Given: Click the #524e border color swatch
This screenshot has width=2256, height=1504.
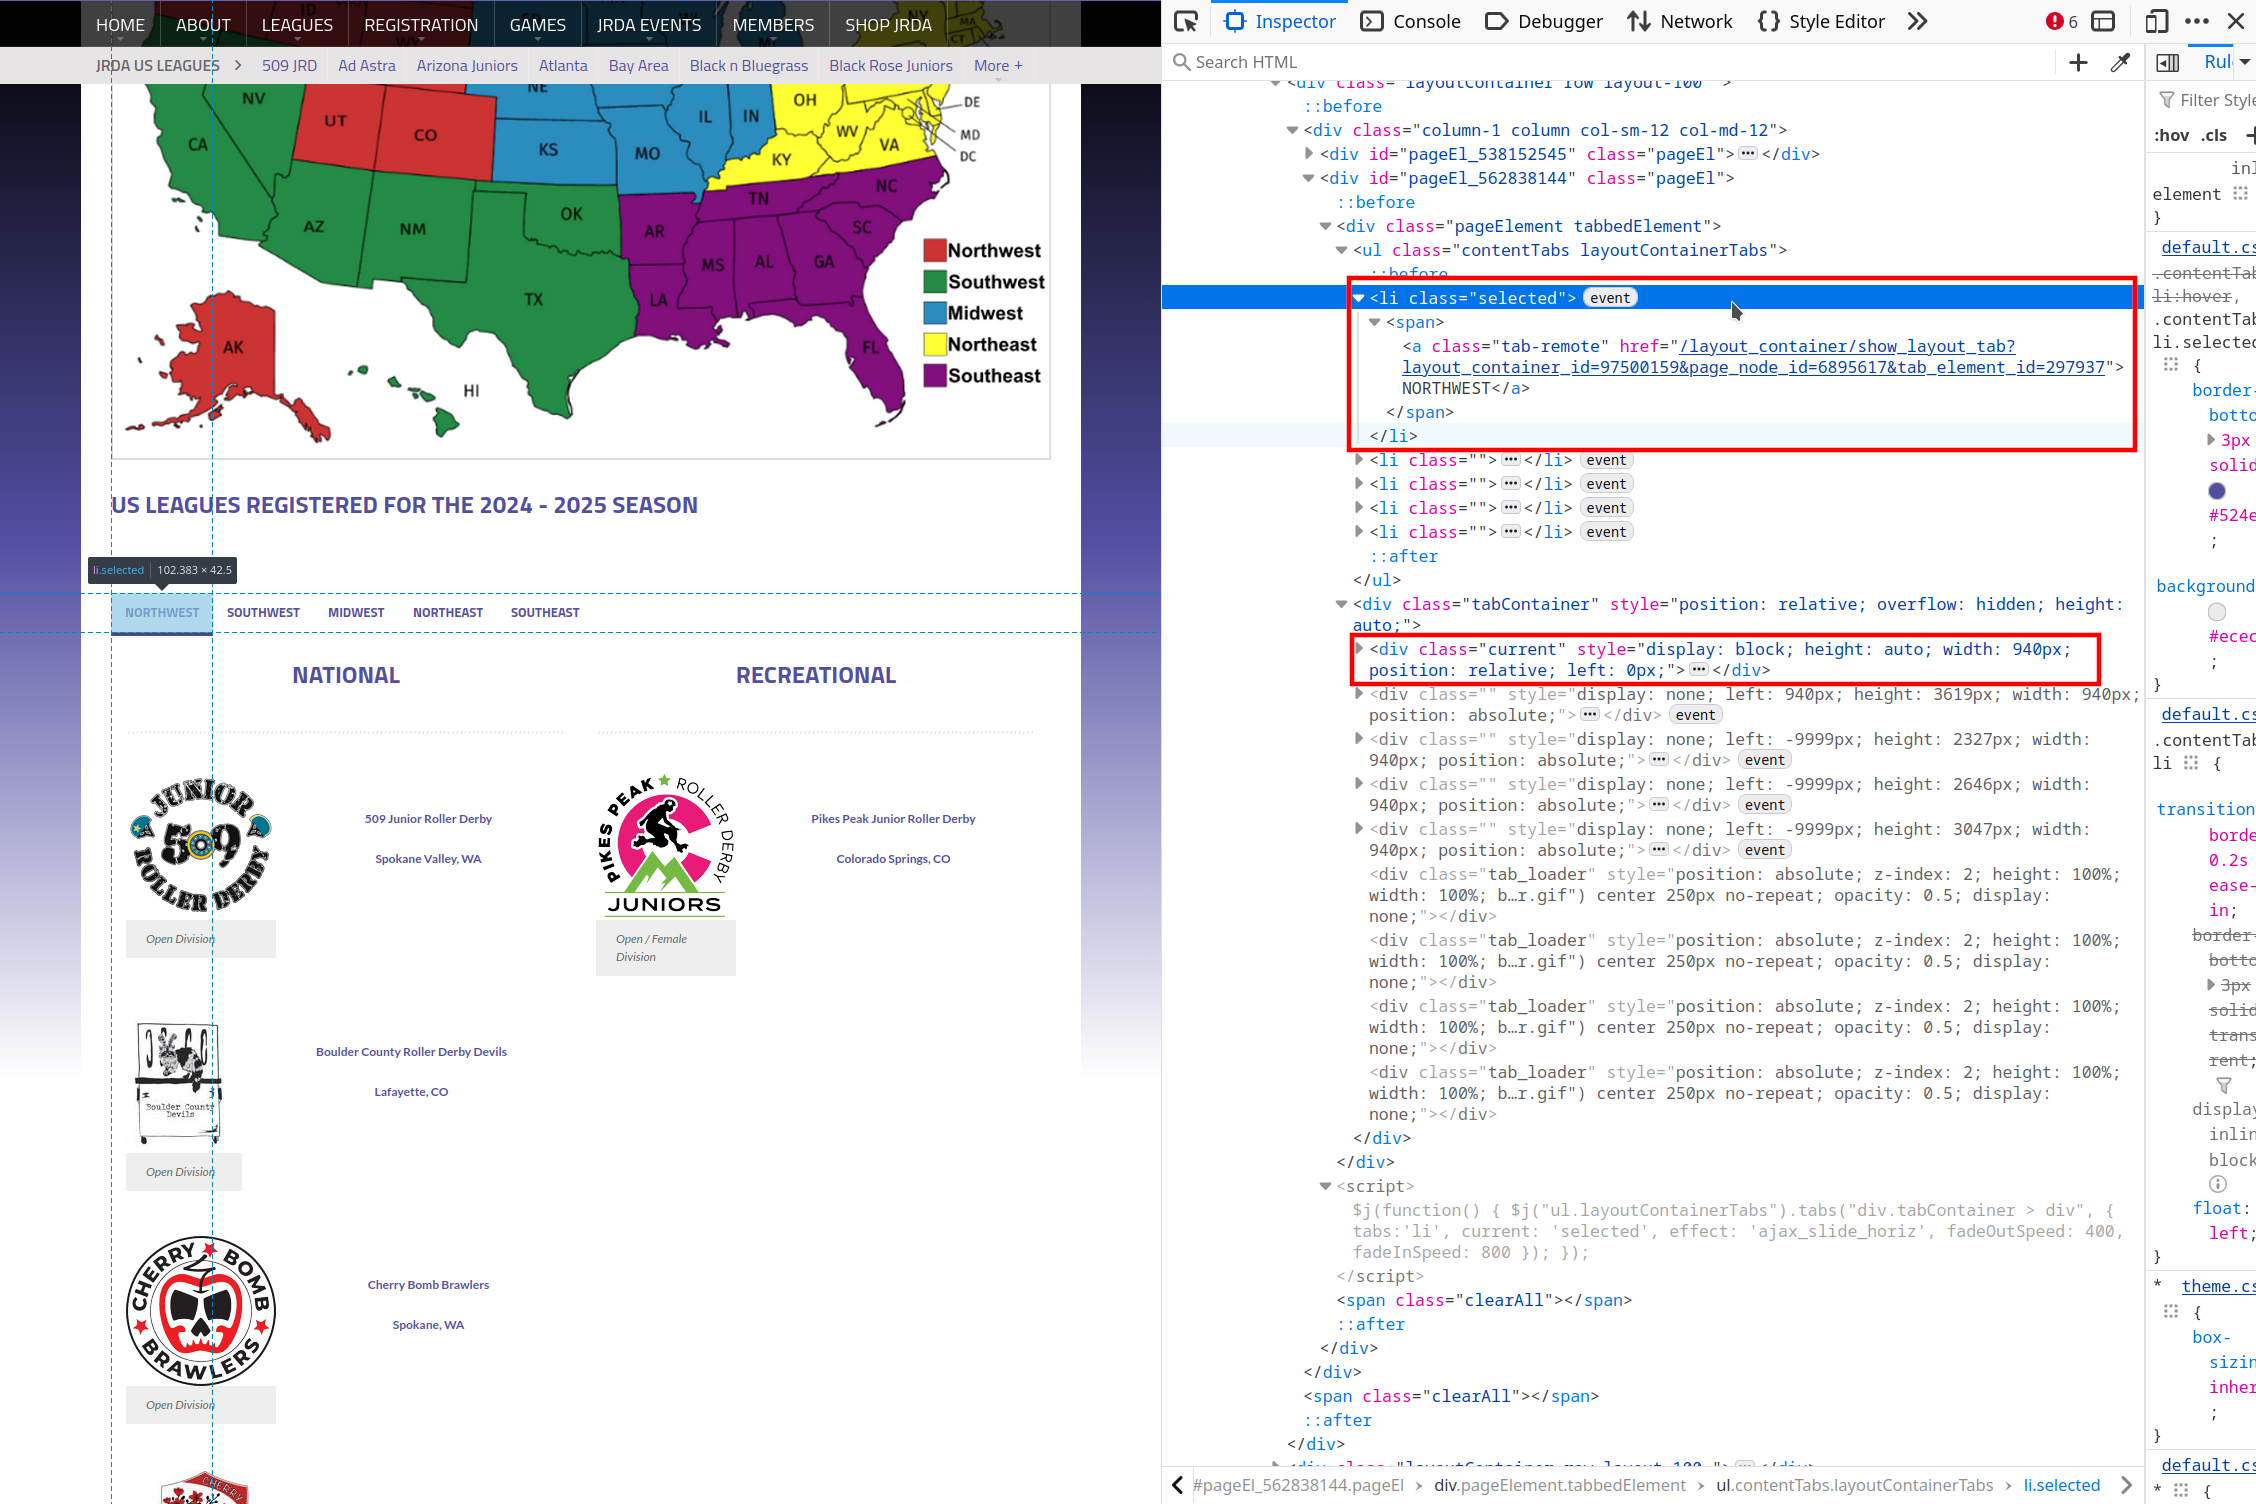Looking at the screenshot, I should tap(2217, 491).
